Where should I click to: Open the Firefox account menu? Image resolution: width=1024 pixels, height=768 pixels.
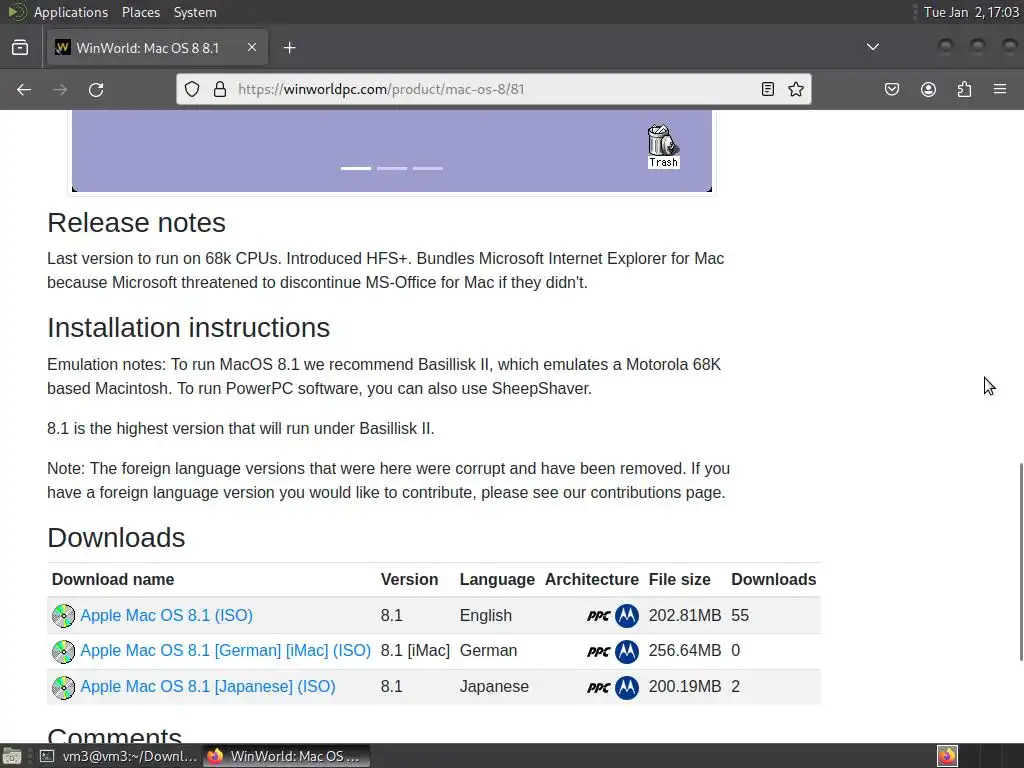pyautogui.click(x=928, y=89)
